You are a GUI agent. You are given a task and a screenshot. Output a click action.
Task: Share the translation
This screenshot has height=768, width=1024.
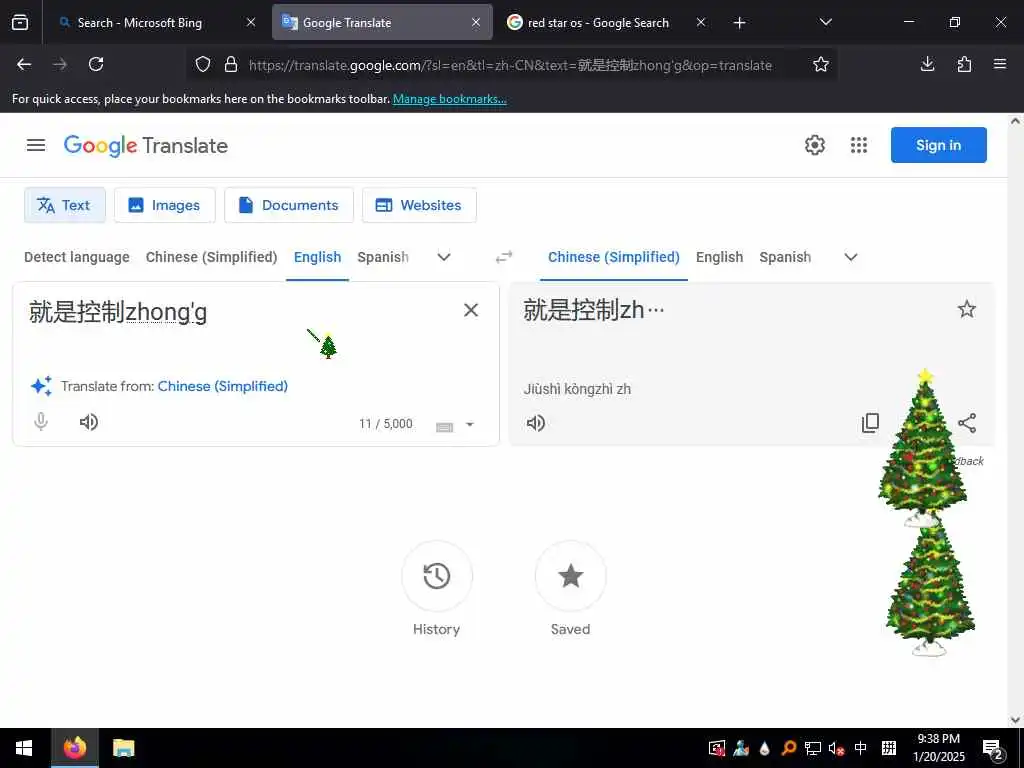(x=967, y=423)
